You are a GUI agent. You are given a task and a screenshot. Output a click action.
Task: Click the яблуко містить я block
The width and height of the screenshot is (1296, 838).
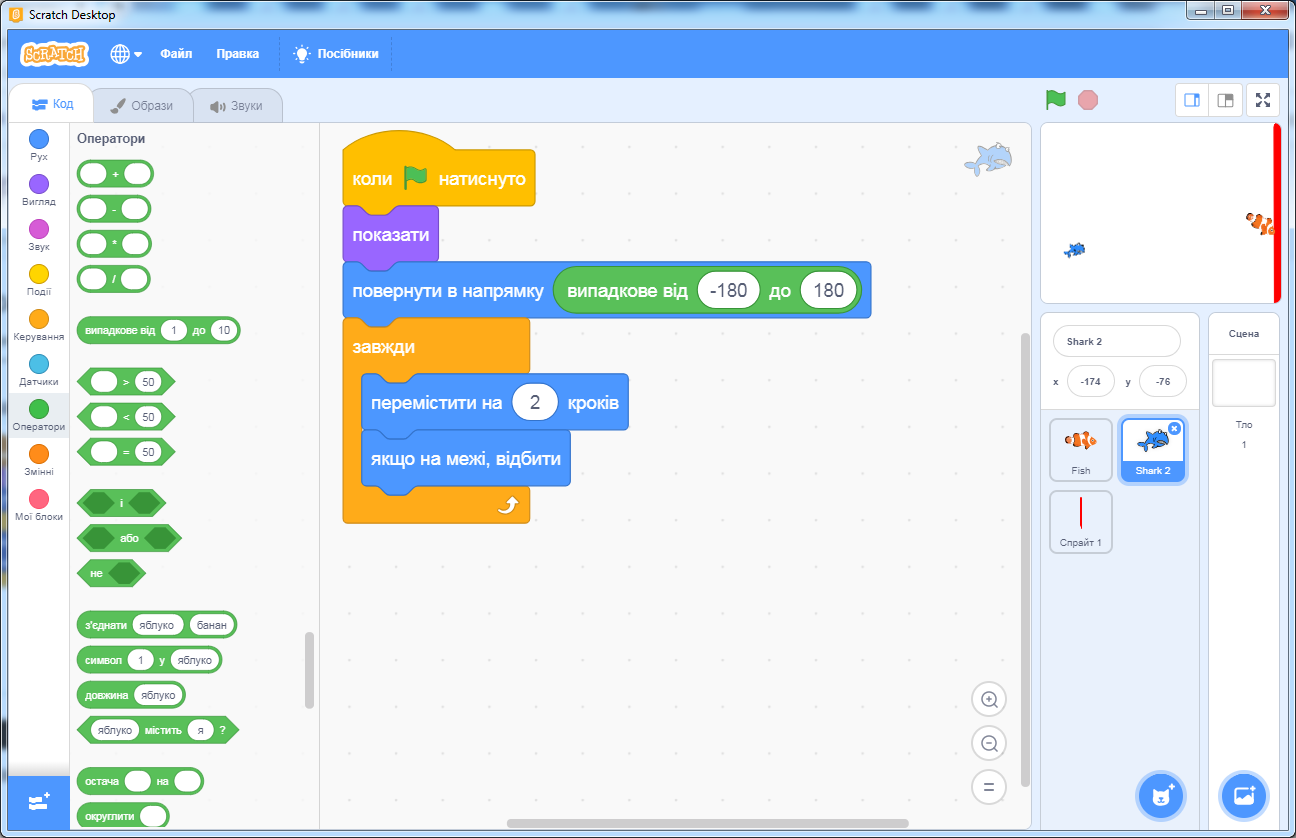[158, 730]
